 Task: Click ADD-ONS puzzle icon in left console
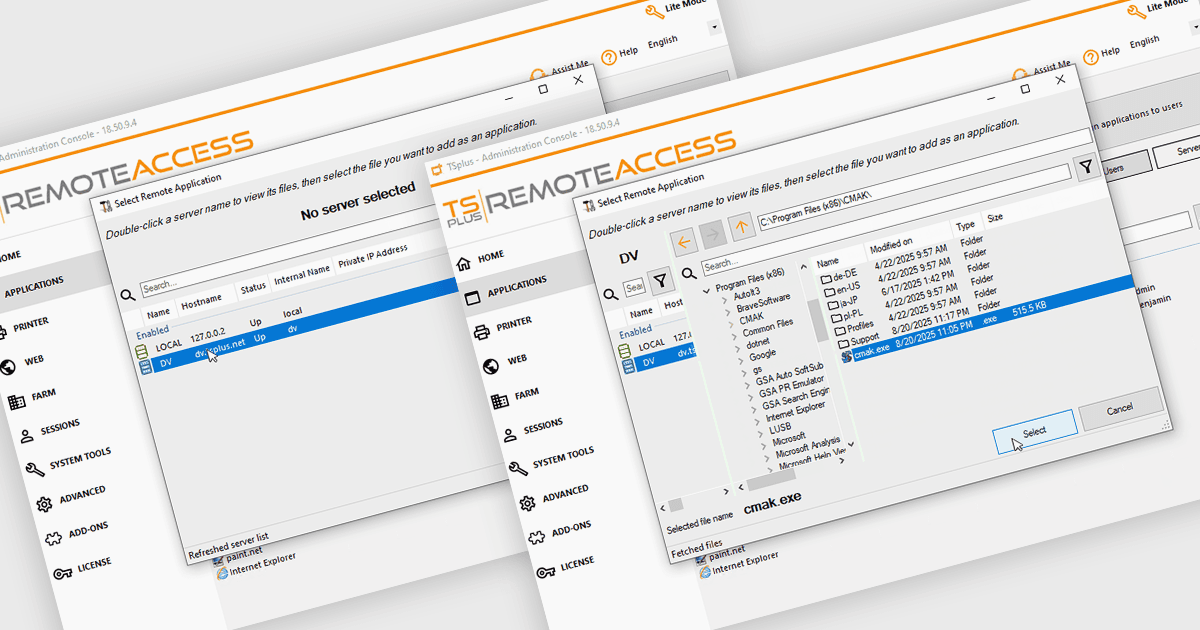[53, 537]
